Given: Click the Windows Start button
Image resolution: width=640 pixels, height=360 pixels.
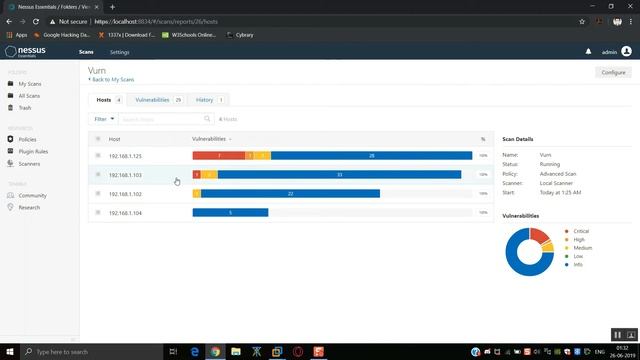Looking at the screenshot, I should 10,351.
